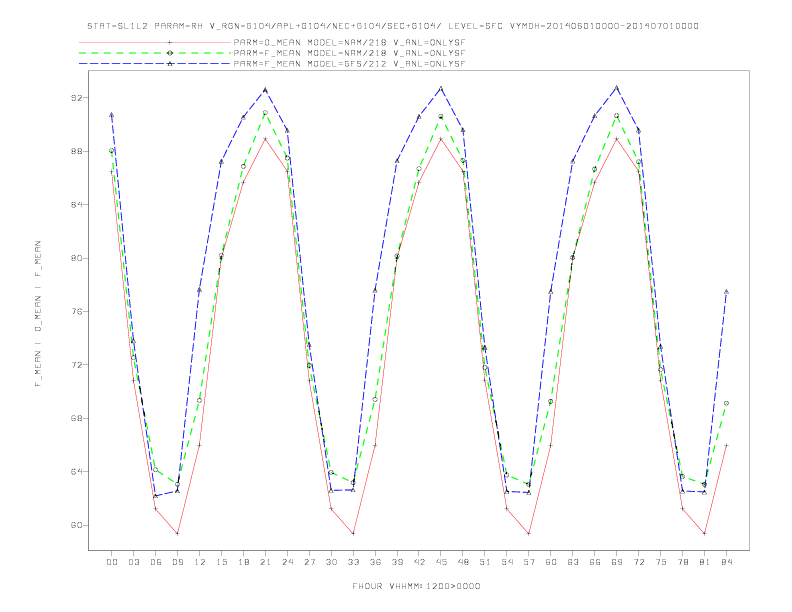Click y-axis tick value 84
This screenshot has height=612, width=792.
tap(76, 205)
